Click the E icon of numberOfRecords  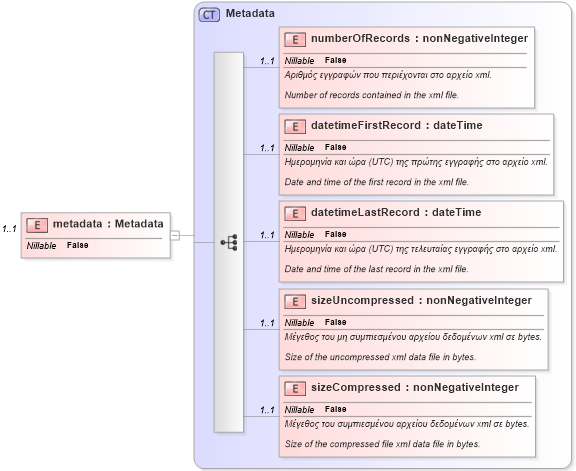click(x=295, y=39)
